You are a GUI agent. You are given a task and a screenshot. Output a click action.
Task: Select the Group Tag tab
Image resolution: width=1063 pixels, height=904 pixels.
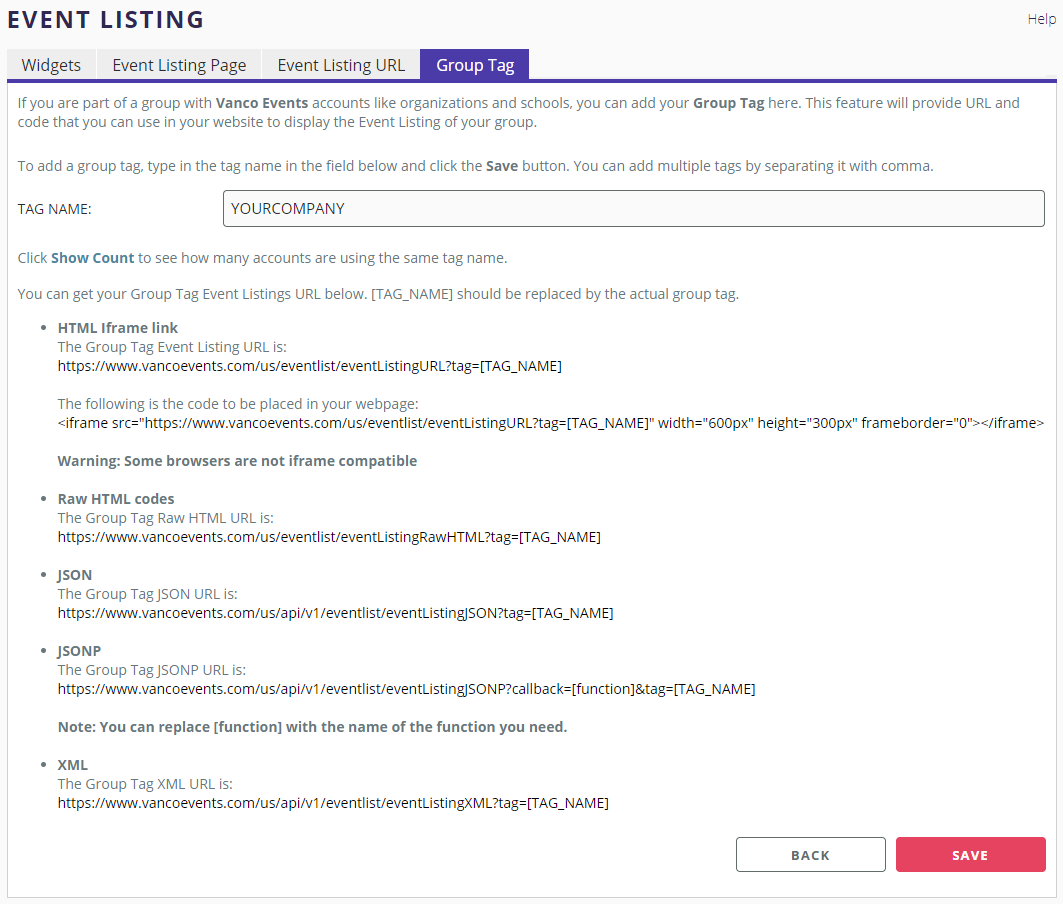475,65
